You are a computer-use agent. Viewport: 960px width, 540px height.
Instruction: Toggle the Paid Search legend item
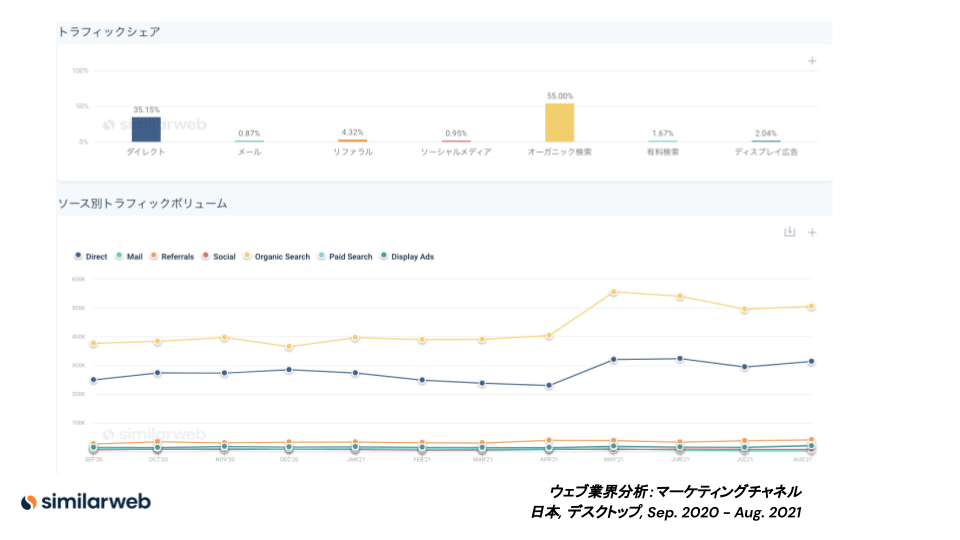pos(346,257)
